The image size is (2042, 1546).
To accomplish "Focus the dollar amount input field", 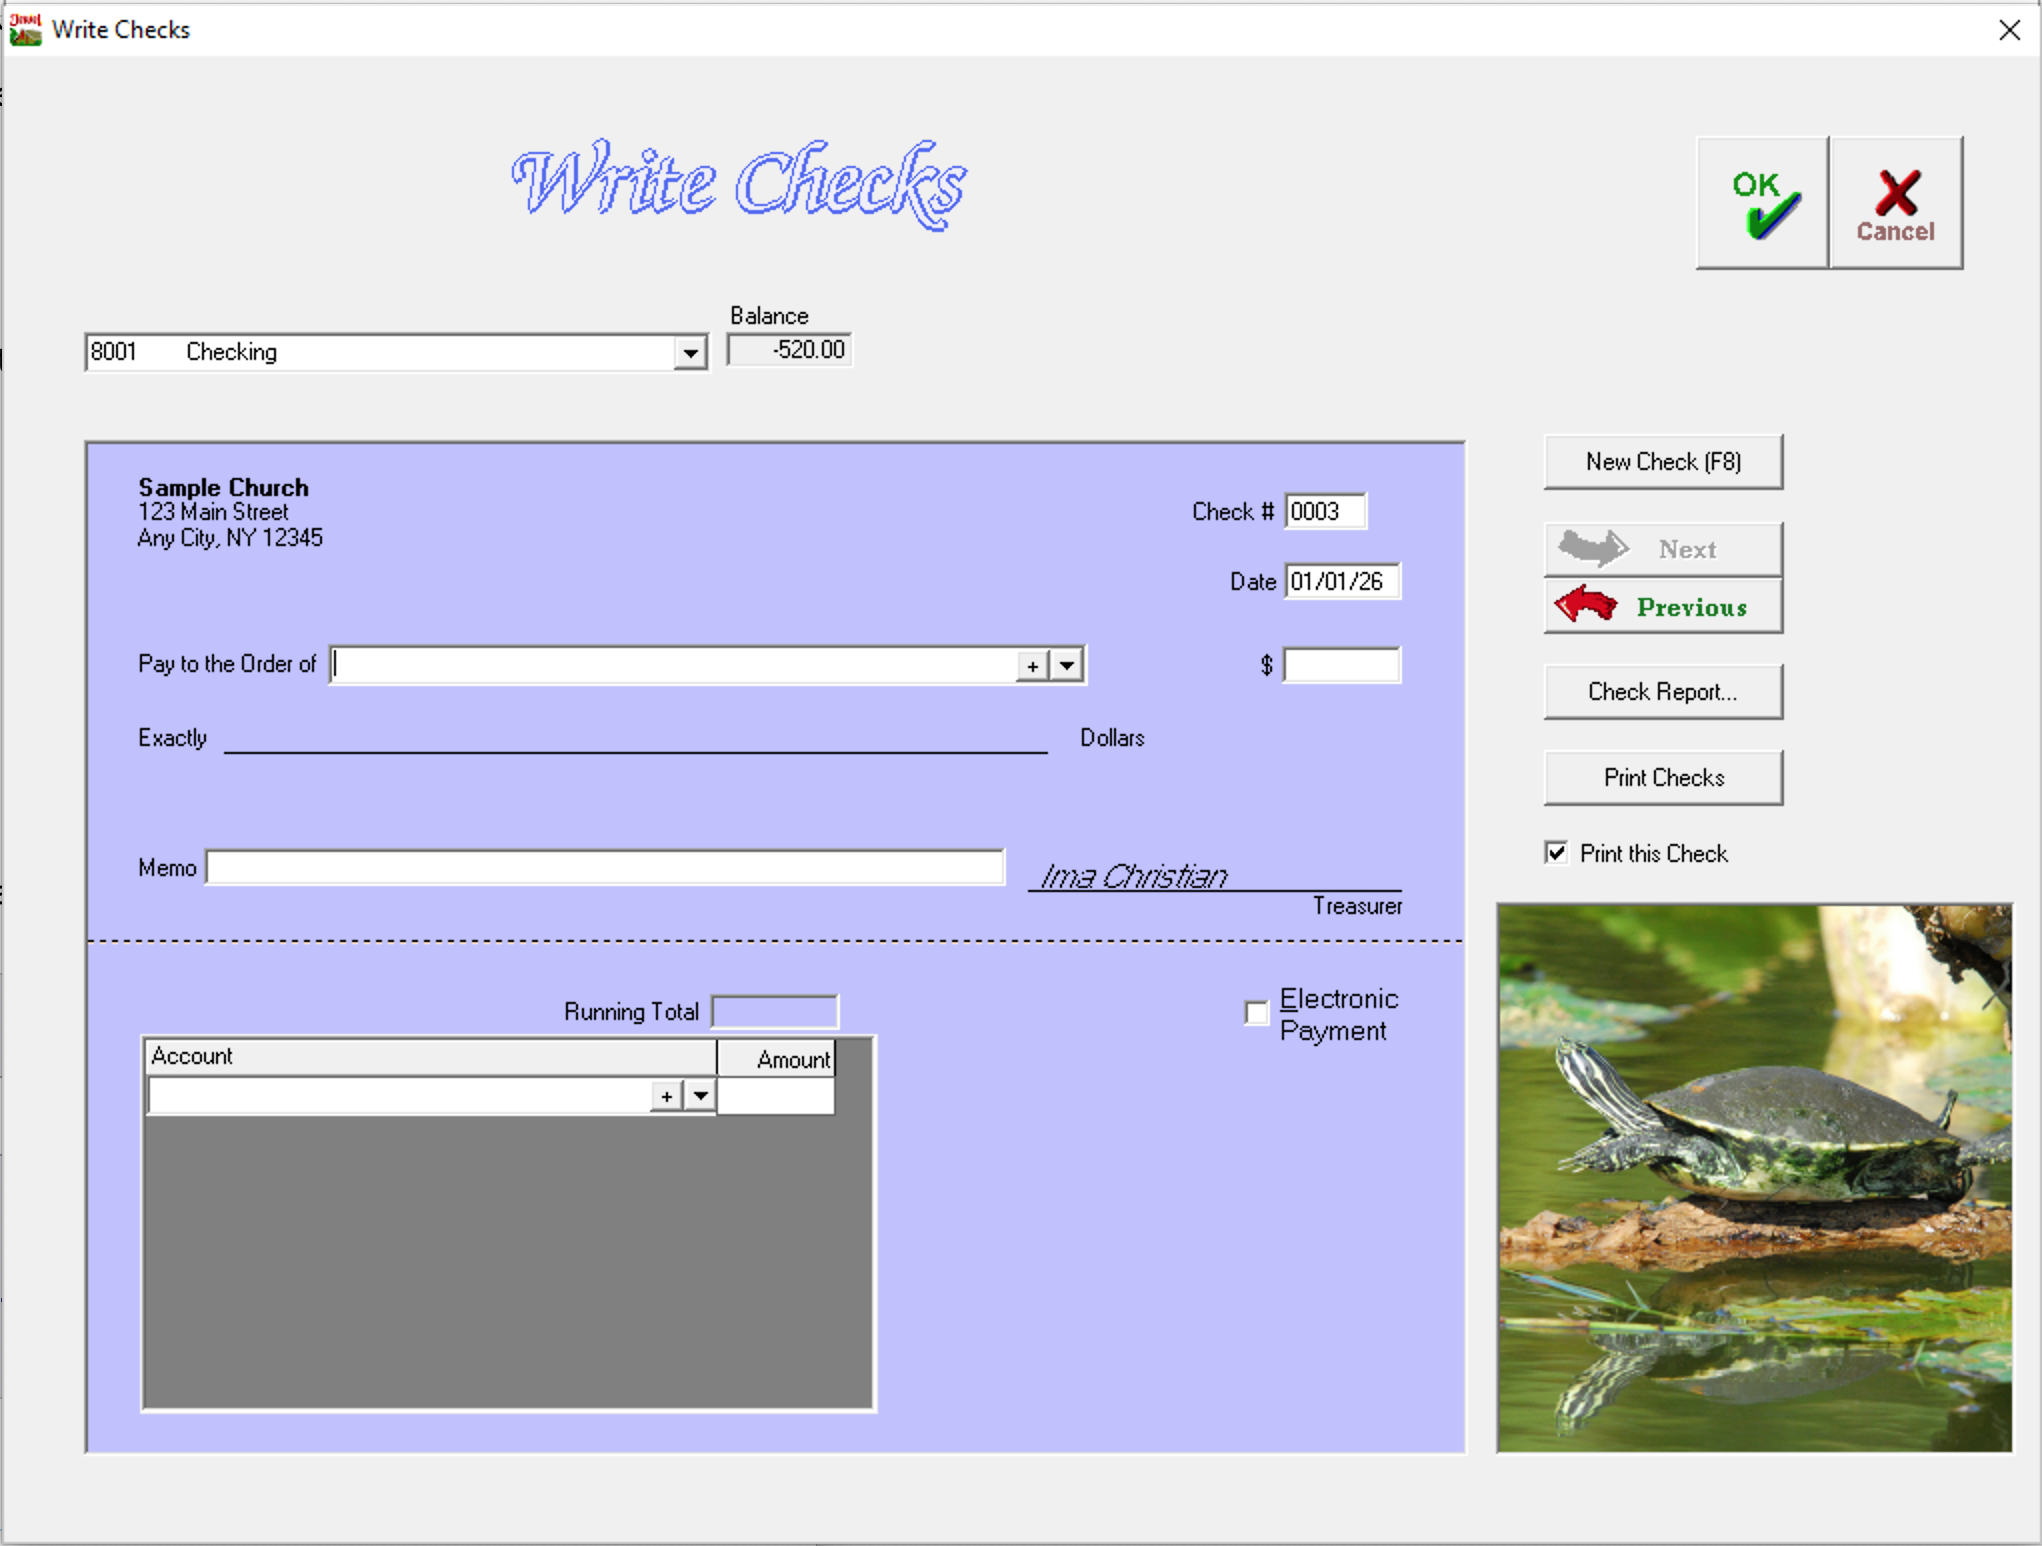I will [x=1341, y=665].
